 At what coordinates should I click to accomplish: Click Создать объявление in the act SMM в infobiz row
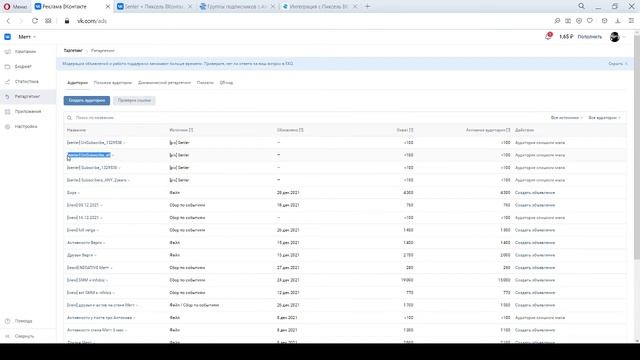tap(535, 293)
